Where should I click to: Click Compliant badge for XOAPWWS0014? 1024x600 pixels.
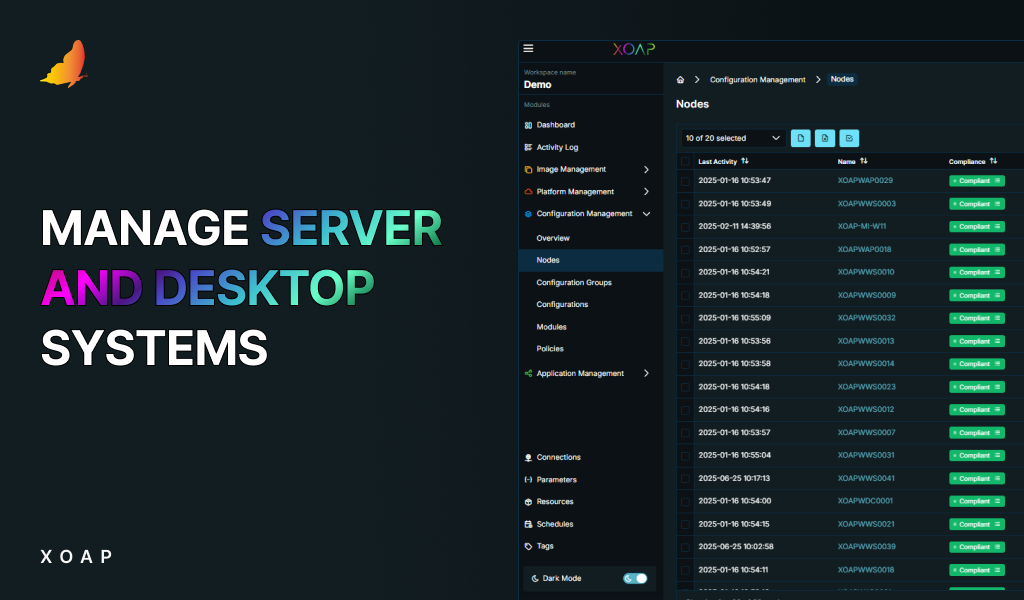[x=976, y=364]
